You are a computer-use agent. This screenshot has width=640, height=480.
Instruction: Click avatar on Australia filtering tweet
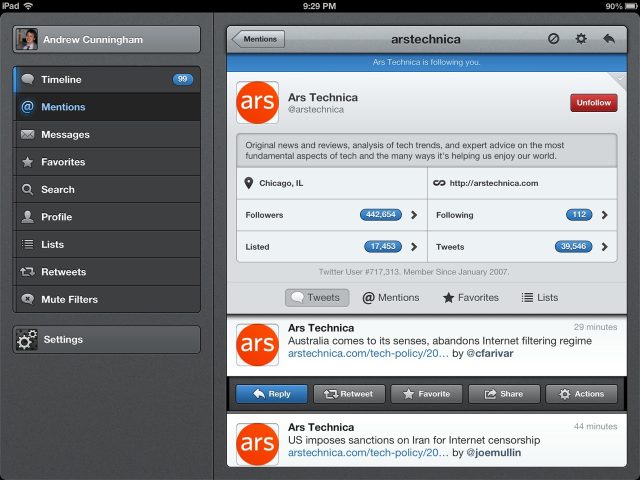258,345
